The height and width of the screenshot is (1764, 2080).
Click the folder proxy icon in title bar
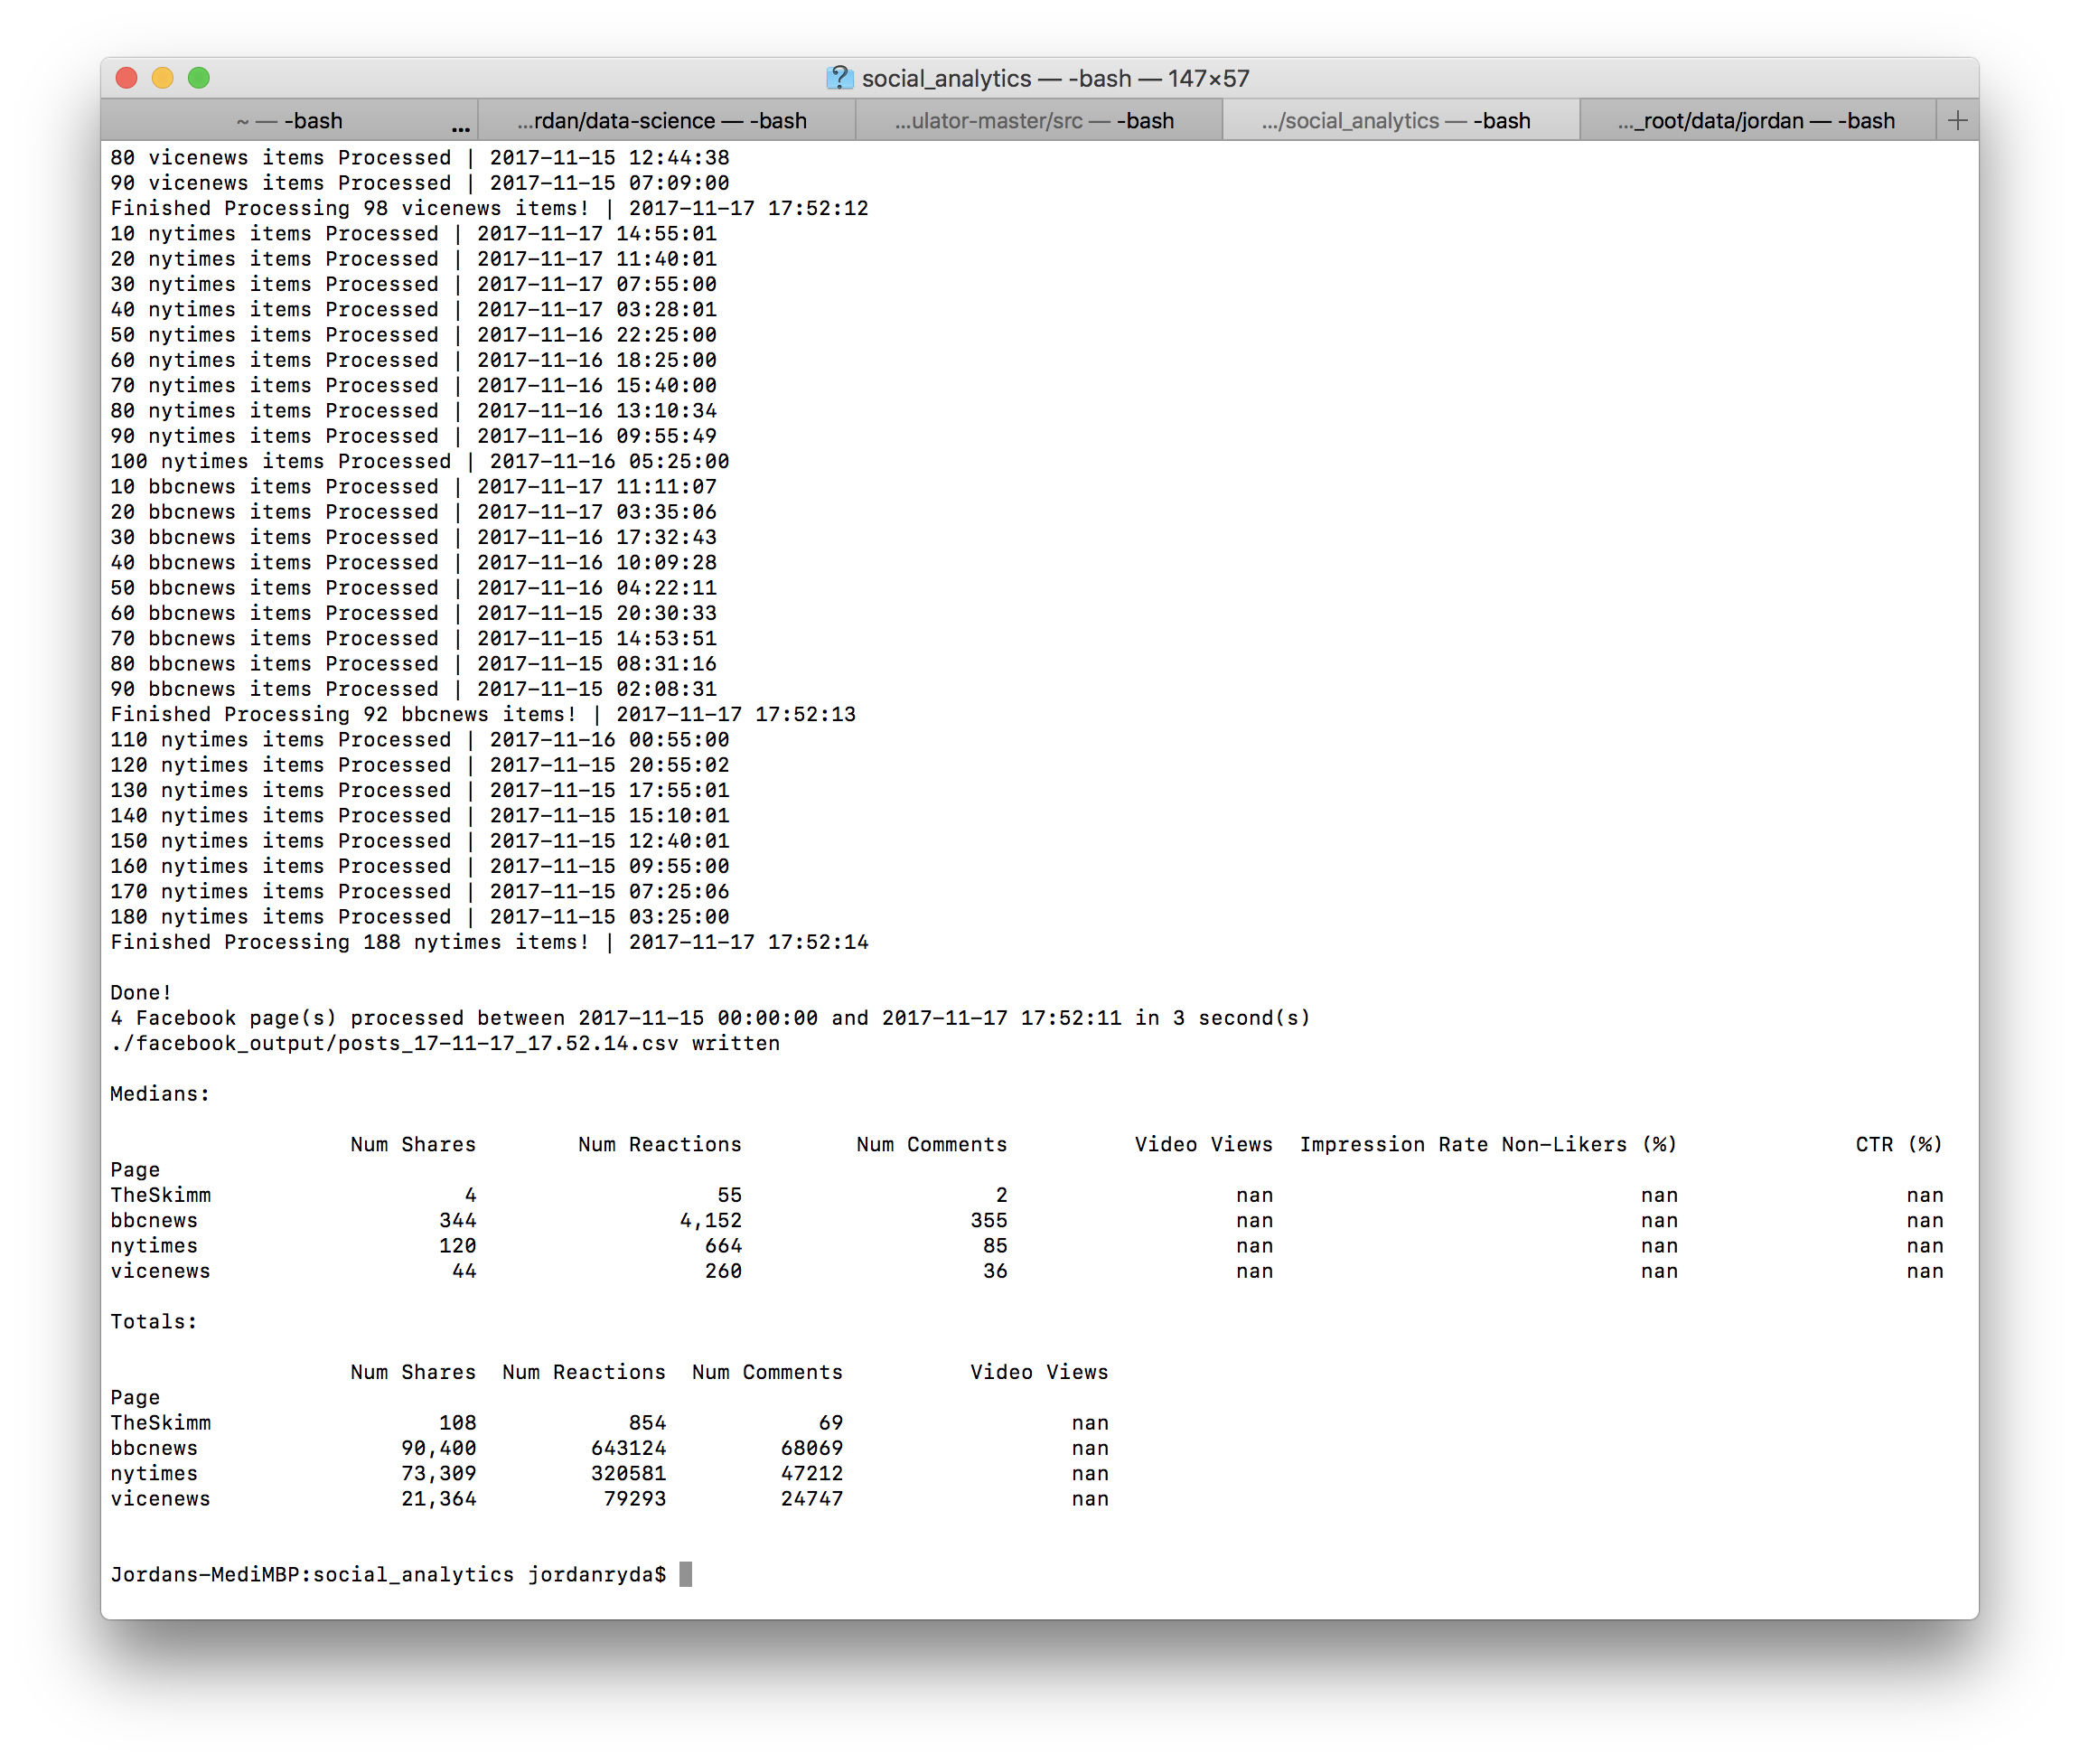839,78
